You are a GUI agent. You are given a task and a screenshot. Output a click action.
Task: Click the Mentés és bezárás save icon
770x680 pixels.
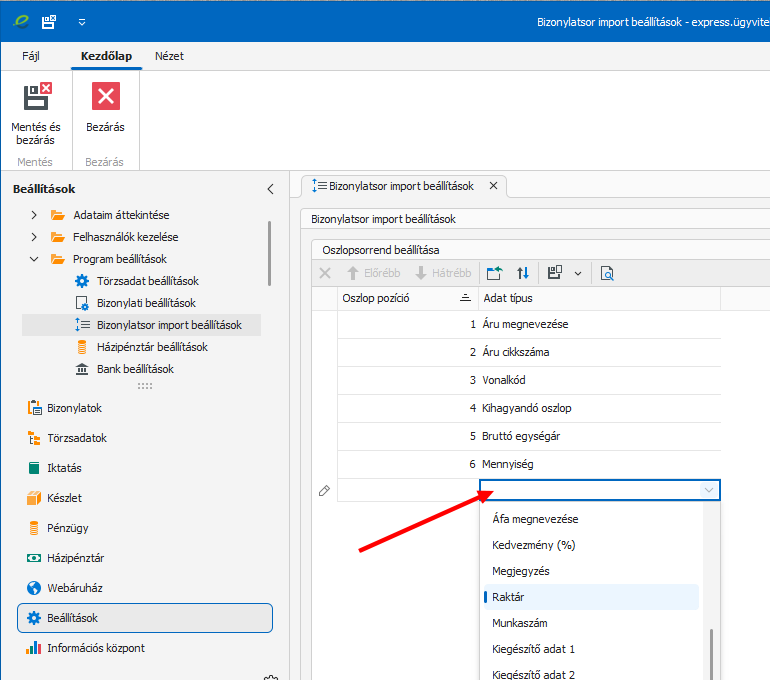pyautogui.click(x=36, y=97)
